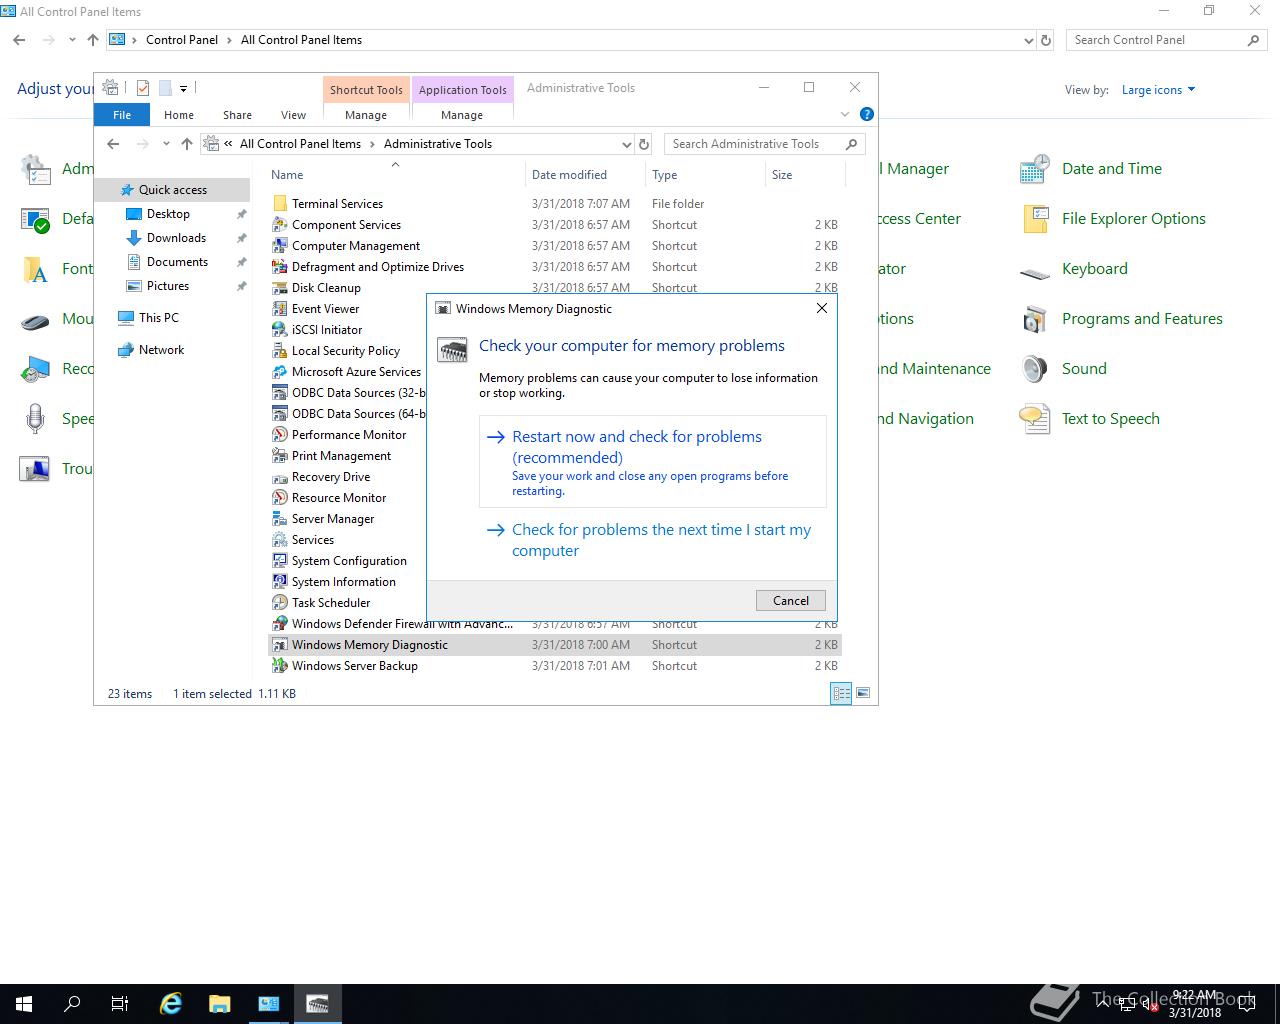The image size is (1280, 1024).
Task: Select Windows Server Backup icon
Action: click(280, 666)
